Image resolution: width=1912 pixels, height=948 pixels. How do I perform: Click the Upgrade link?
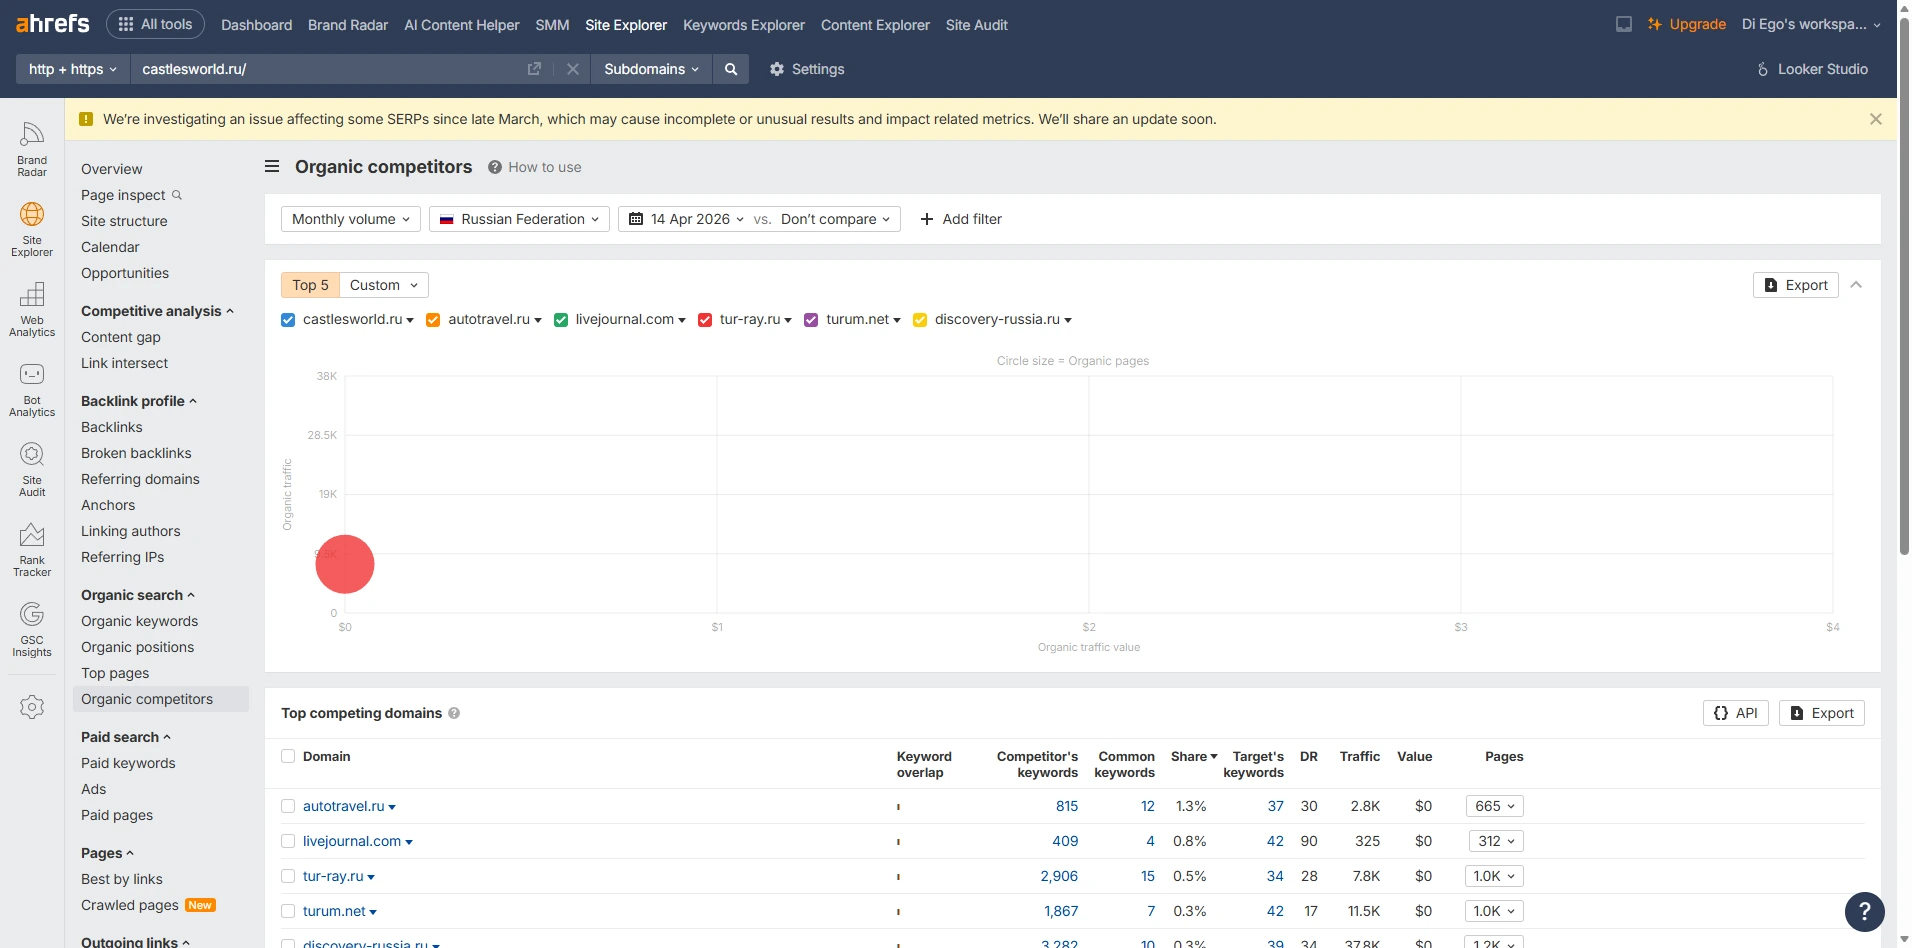pyautogui.click(x=1687, y=24)
